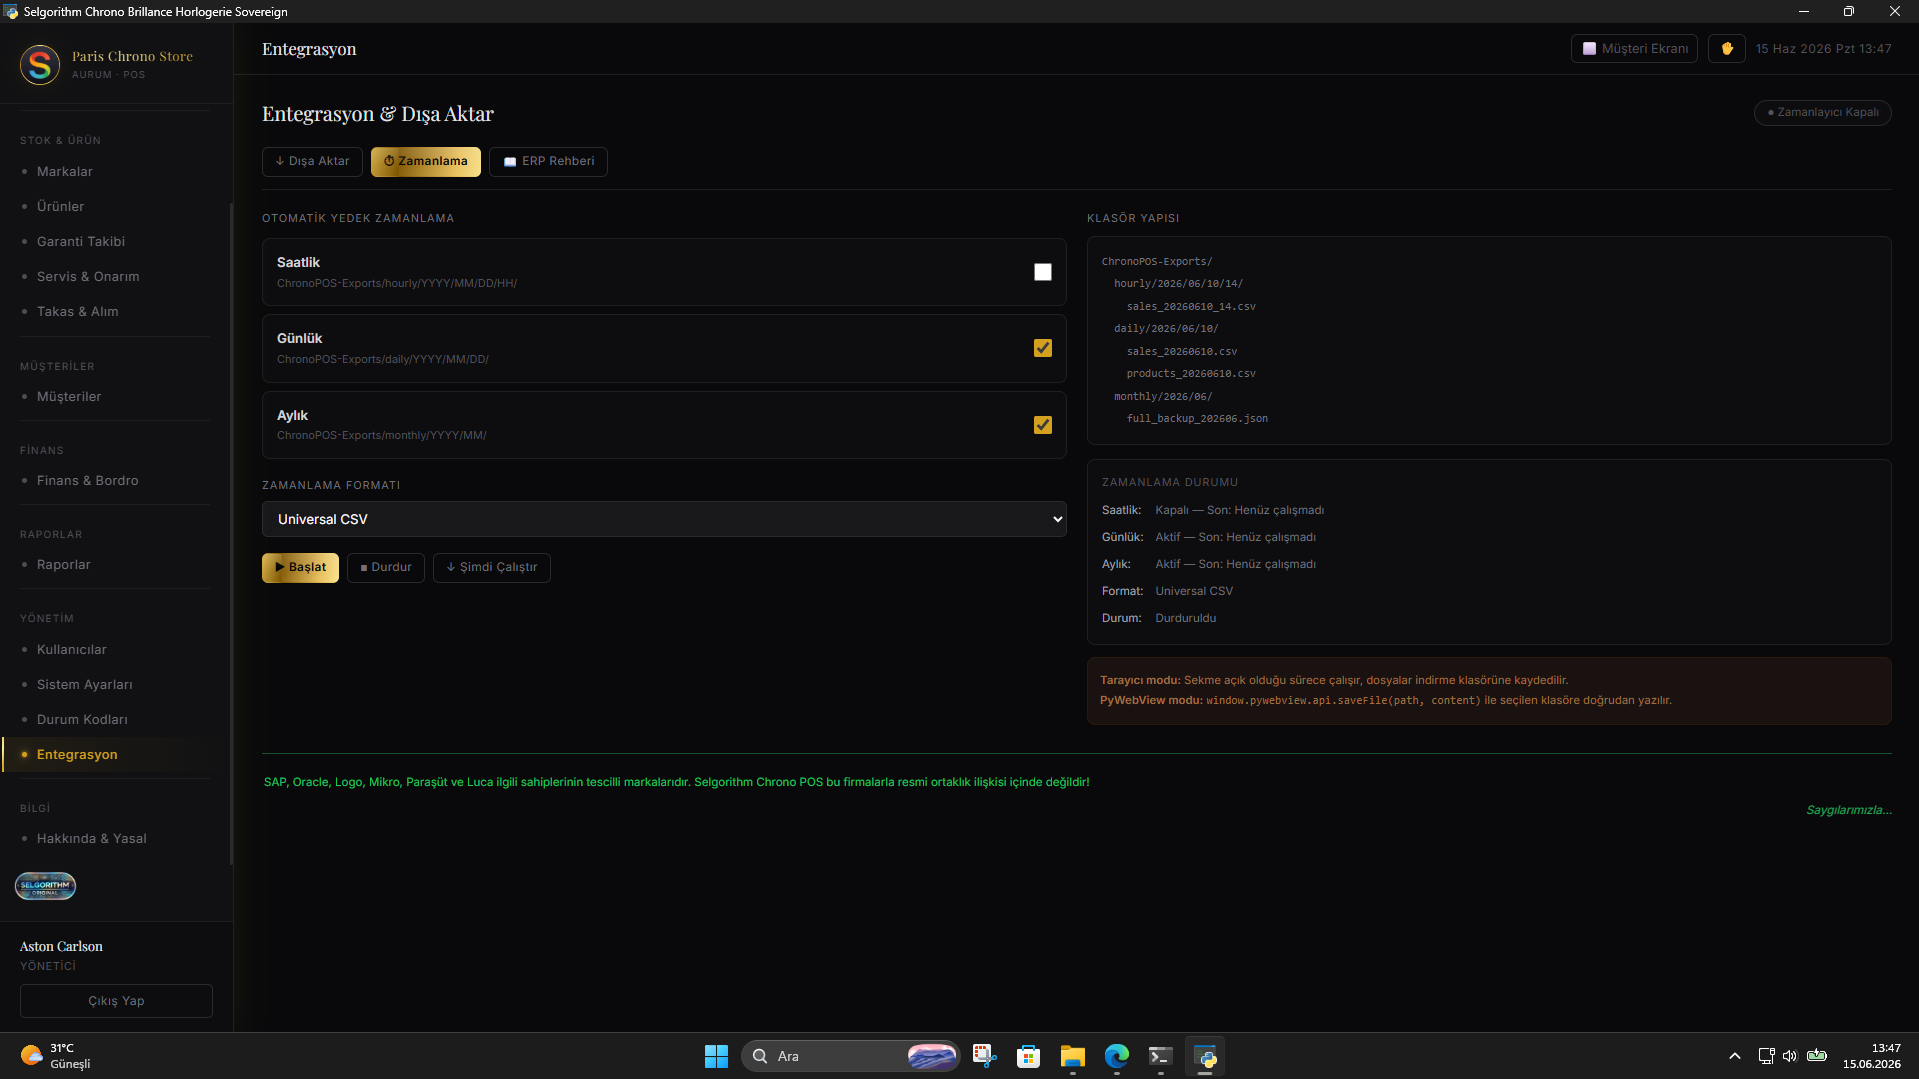This screenshot has height=1079, width=1919.
Task: Open Terminal icon in taskbar
Action: point(1161,1056)
